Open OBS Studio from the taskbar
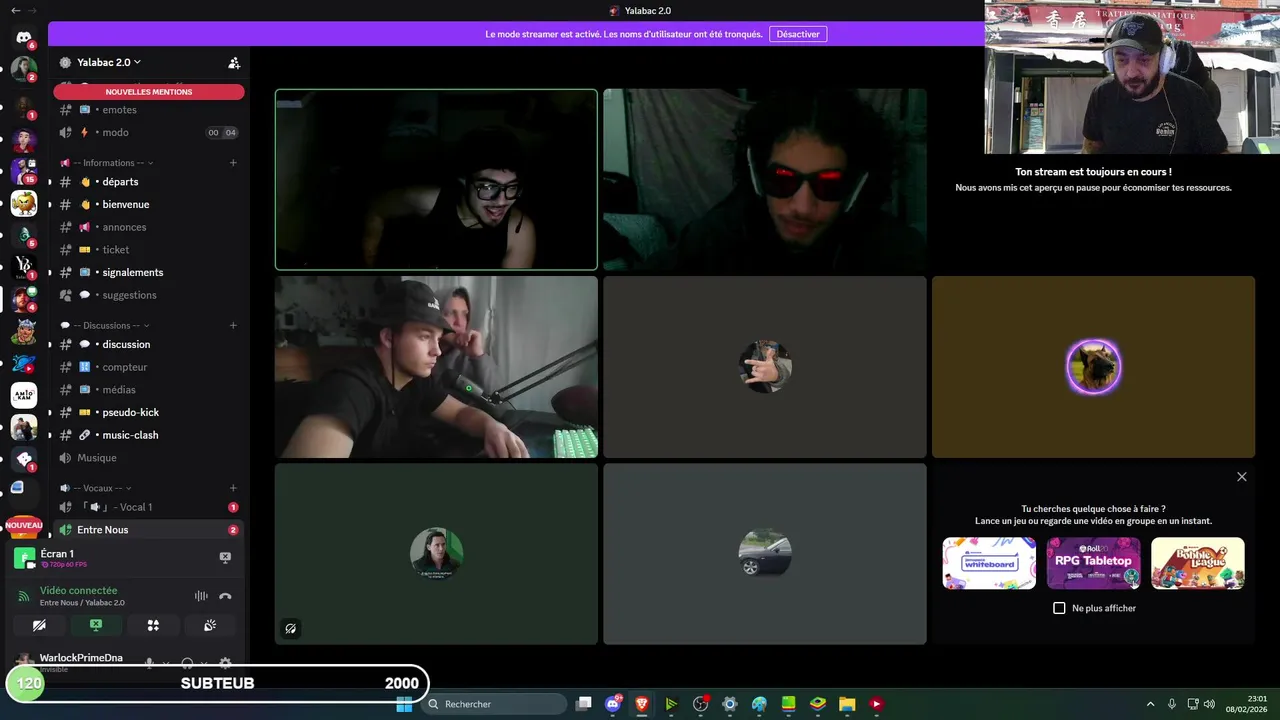The height and width of the screenshot is (720, 1280). coord(700,704)
